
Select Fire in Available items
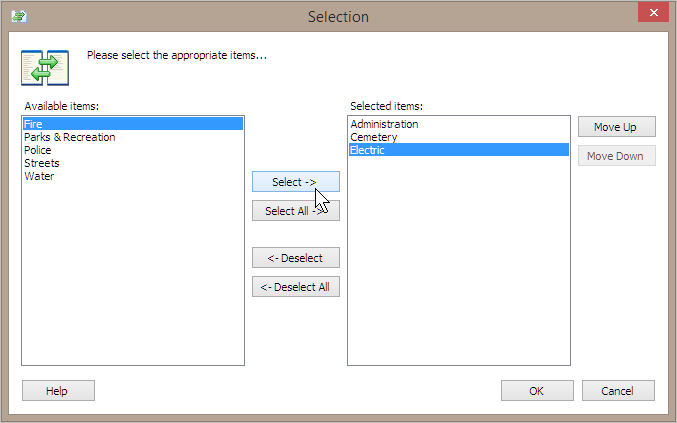(133, 124)
